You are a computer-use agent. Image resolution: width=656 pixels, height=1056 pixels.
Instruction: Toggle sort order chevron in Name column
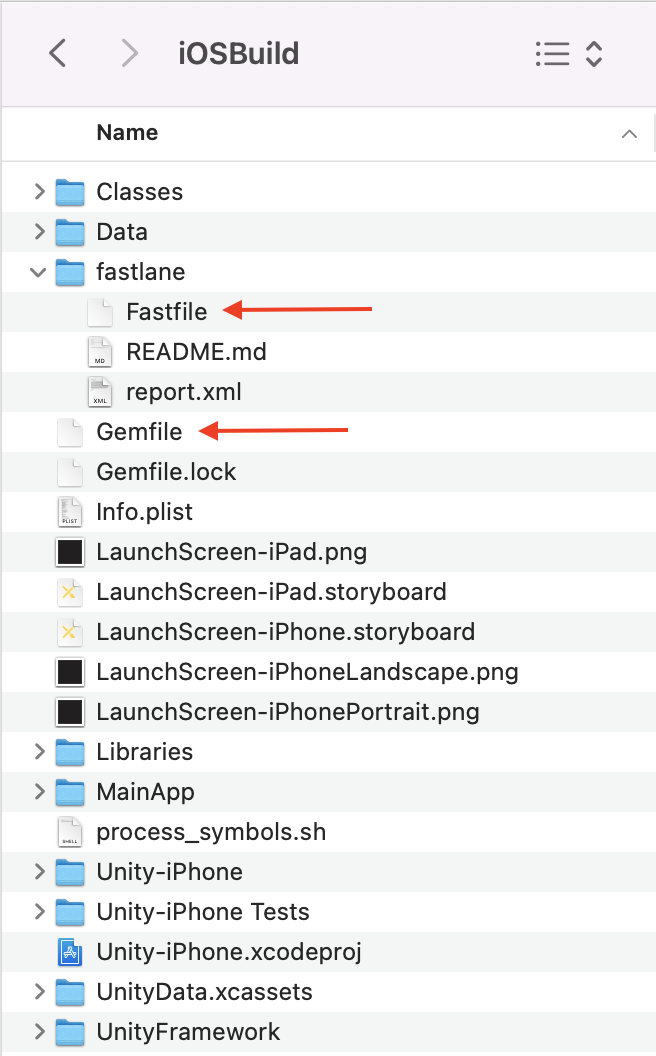(x=629, y=134)
